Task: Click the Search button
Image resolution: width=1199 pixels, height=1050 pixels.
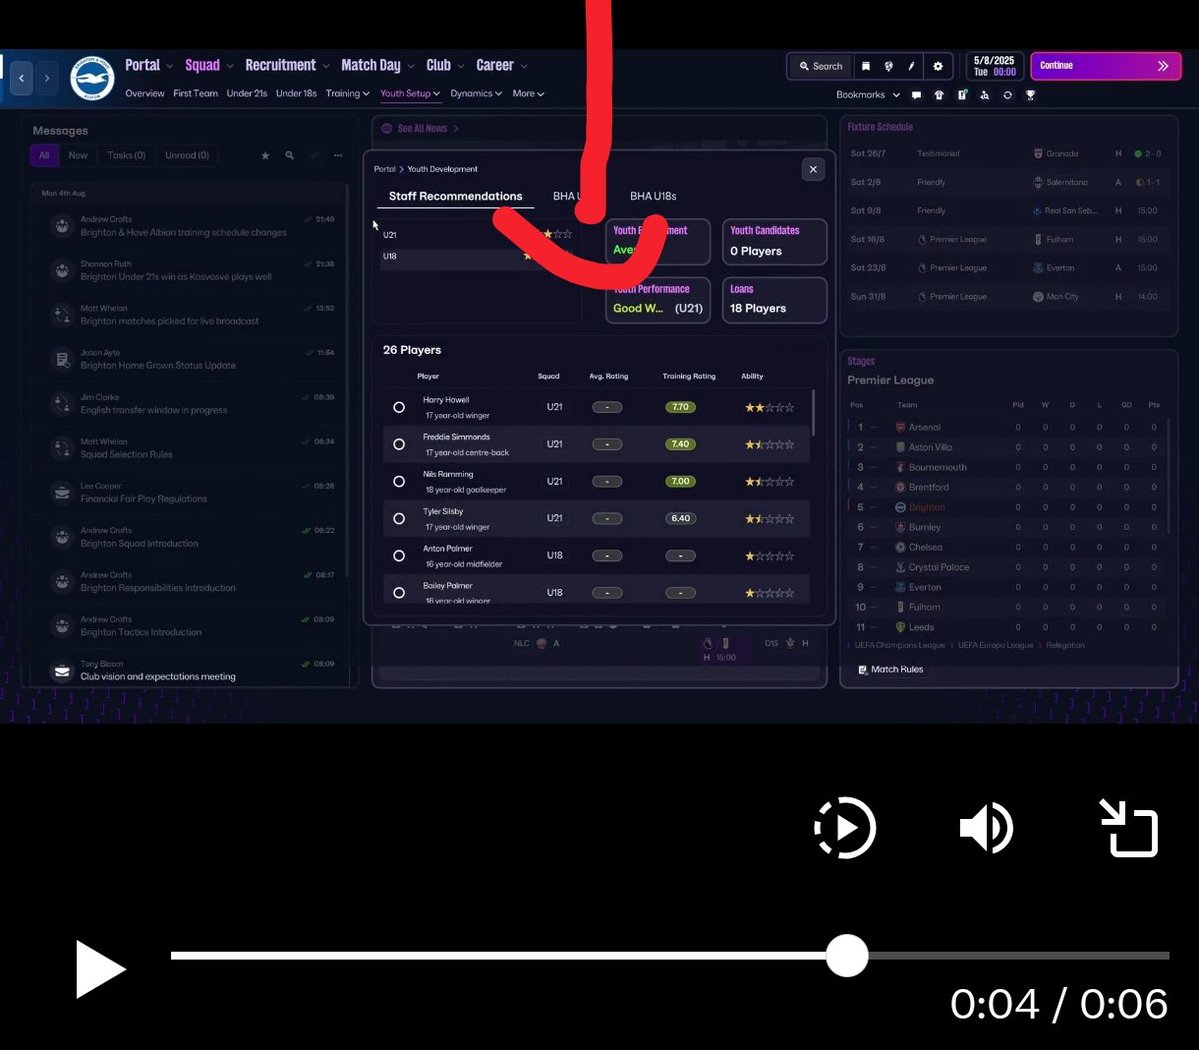Action: point(820,67)
